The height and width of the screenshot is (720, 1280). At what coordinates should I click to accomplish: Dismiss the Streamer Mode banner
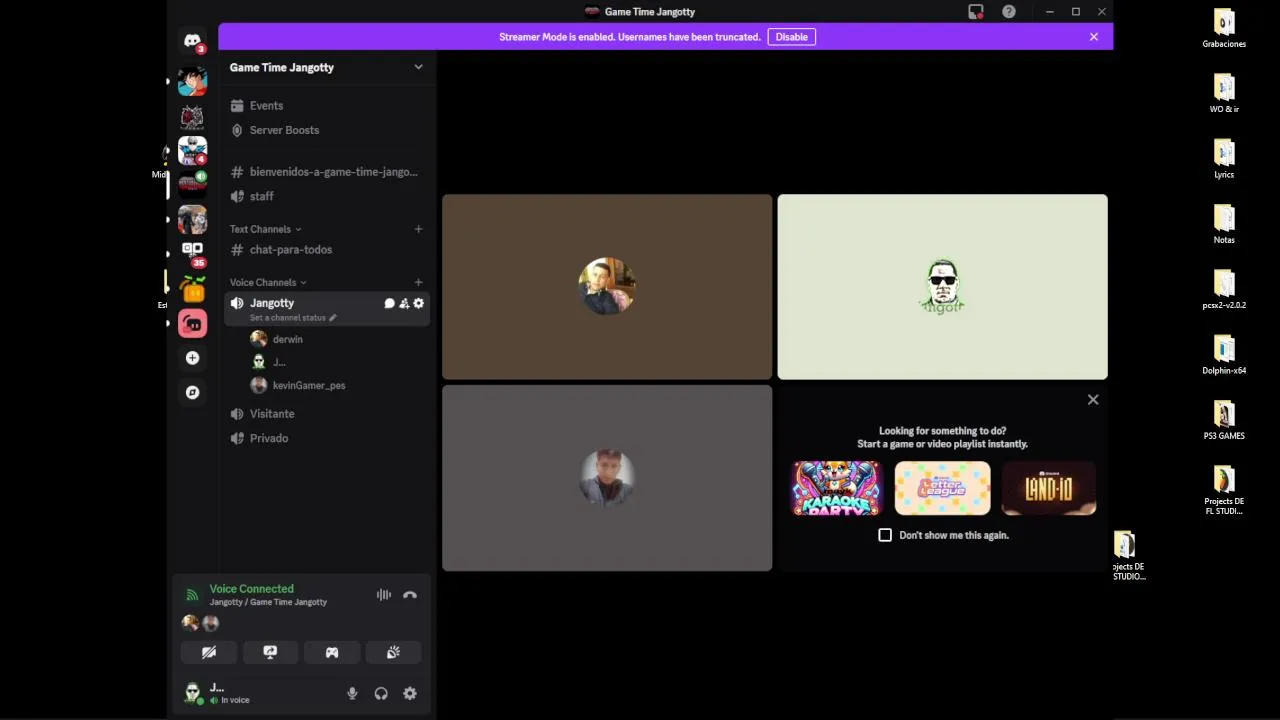1094,37
